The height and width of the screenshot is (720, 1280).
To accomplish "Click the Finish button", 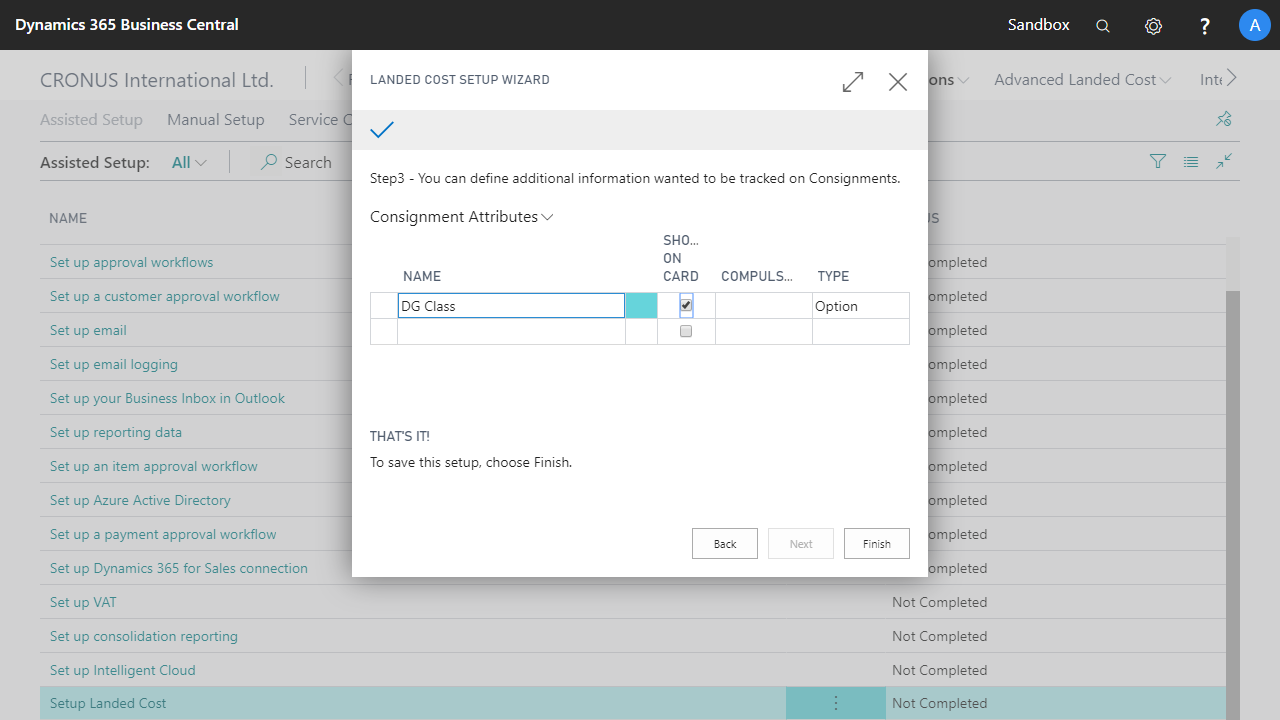I will tap(877, 544).
